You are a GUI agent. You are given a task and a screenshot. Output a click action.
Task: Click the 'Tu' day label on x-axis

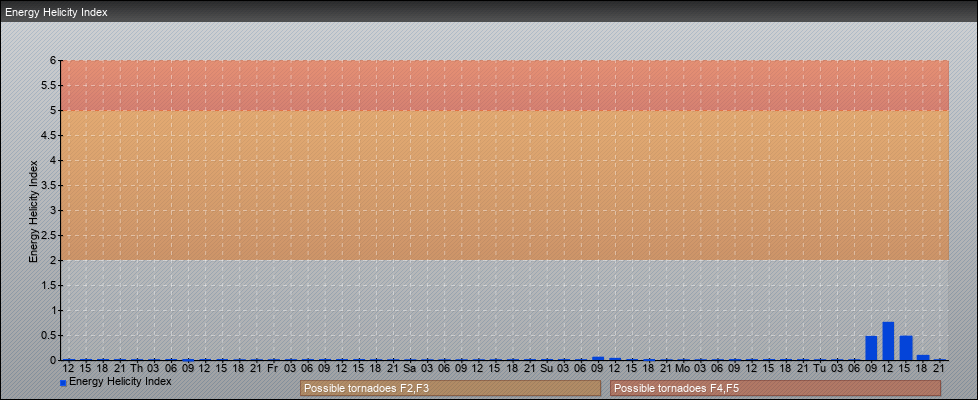[x=820, y=368]
